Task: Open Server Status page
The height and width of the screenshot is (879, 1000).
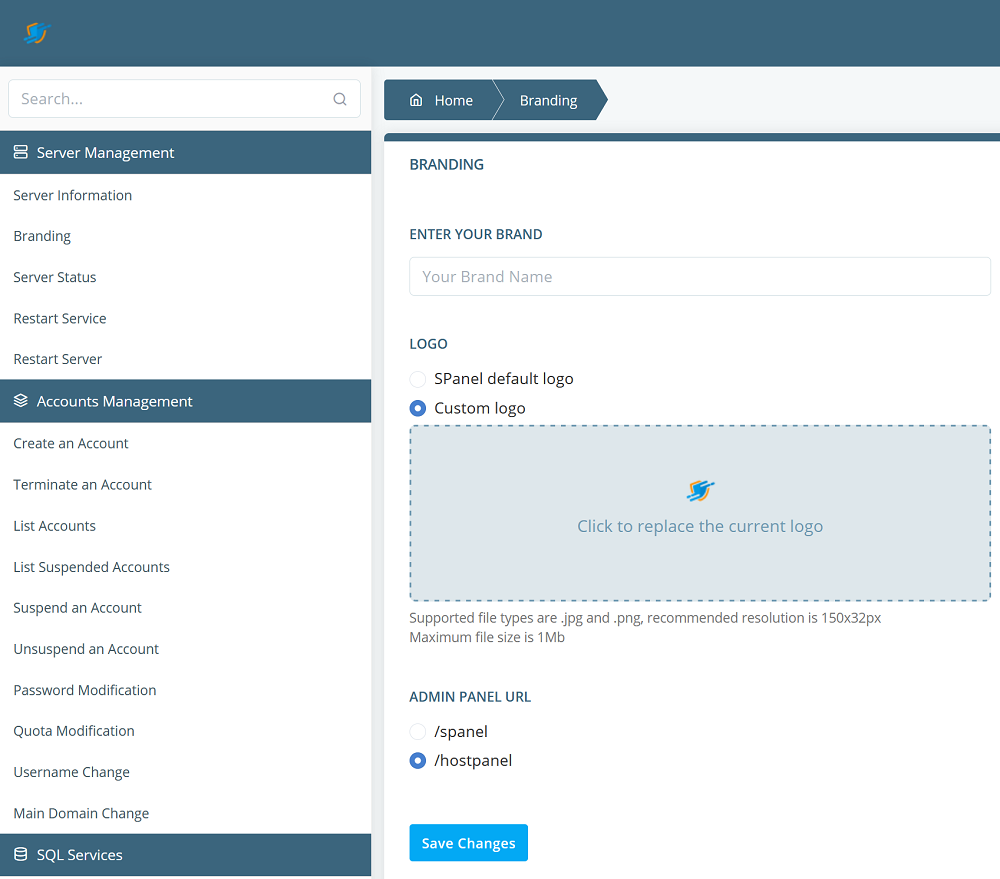Action: [x=55, y=277]
